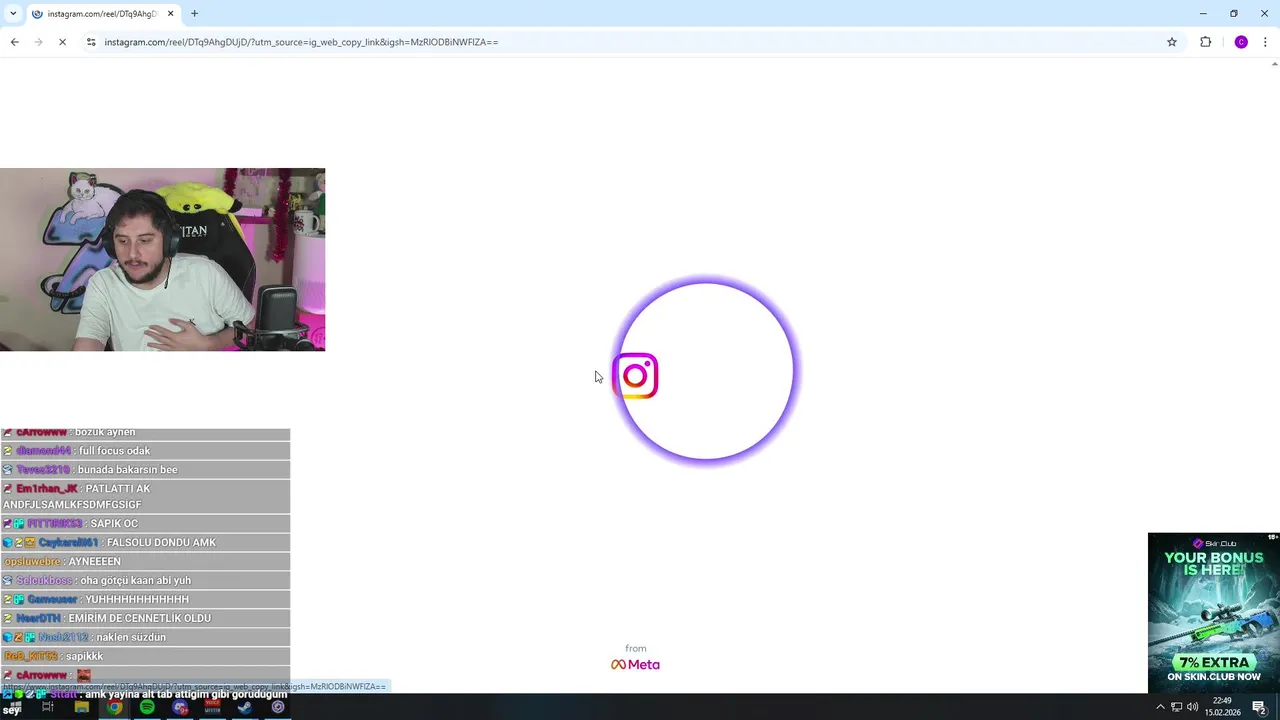
Task: Open the Chrome profile avatar
Action: pyautogui.click(x=1241, y=42)
